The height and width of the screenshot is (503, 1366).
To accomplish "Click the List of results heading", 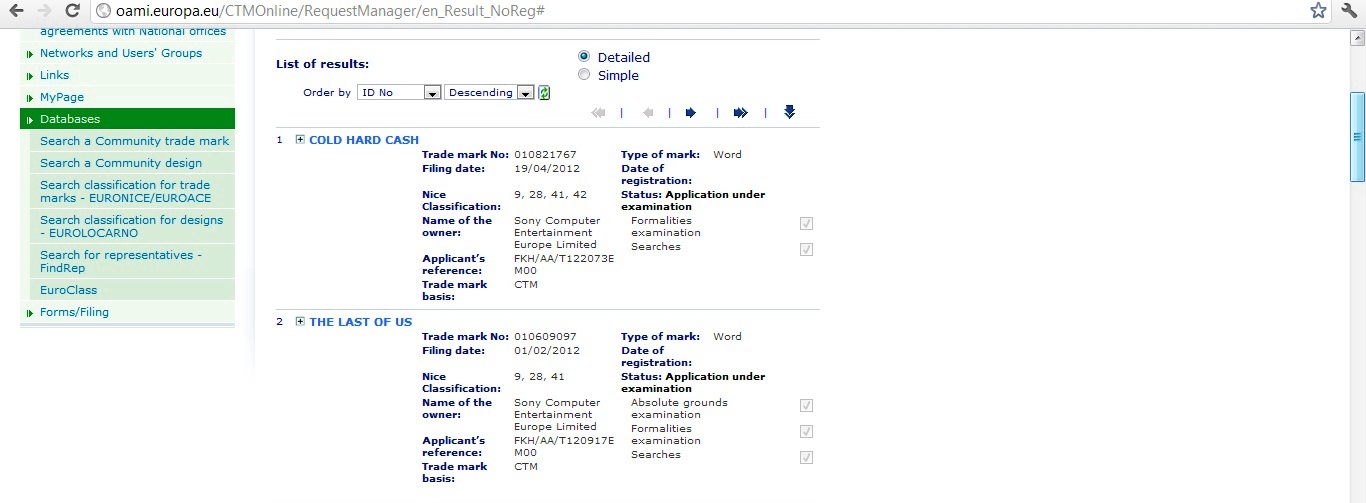I will coord(322,64).
